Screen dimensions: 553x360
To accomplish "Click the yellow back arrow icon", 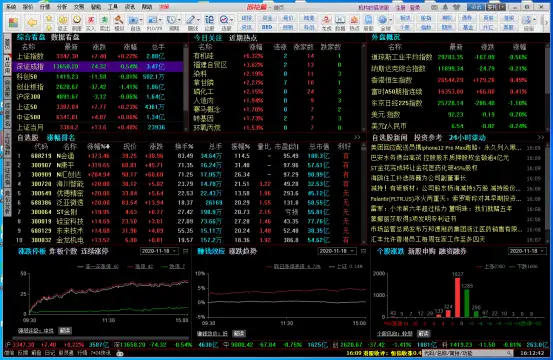I will point(32,23).
